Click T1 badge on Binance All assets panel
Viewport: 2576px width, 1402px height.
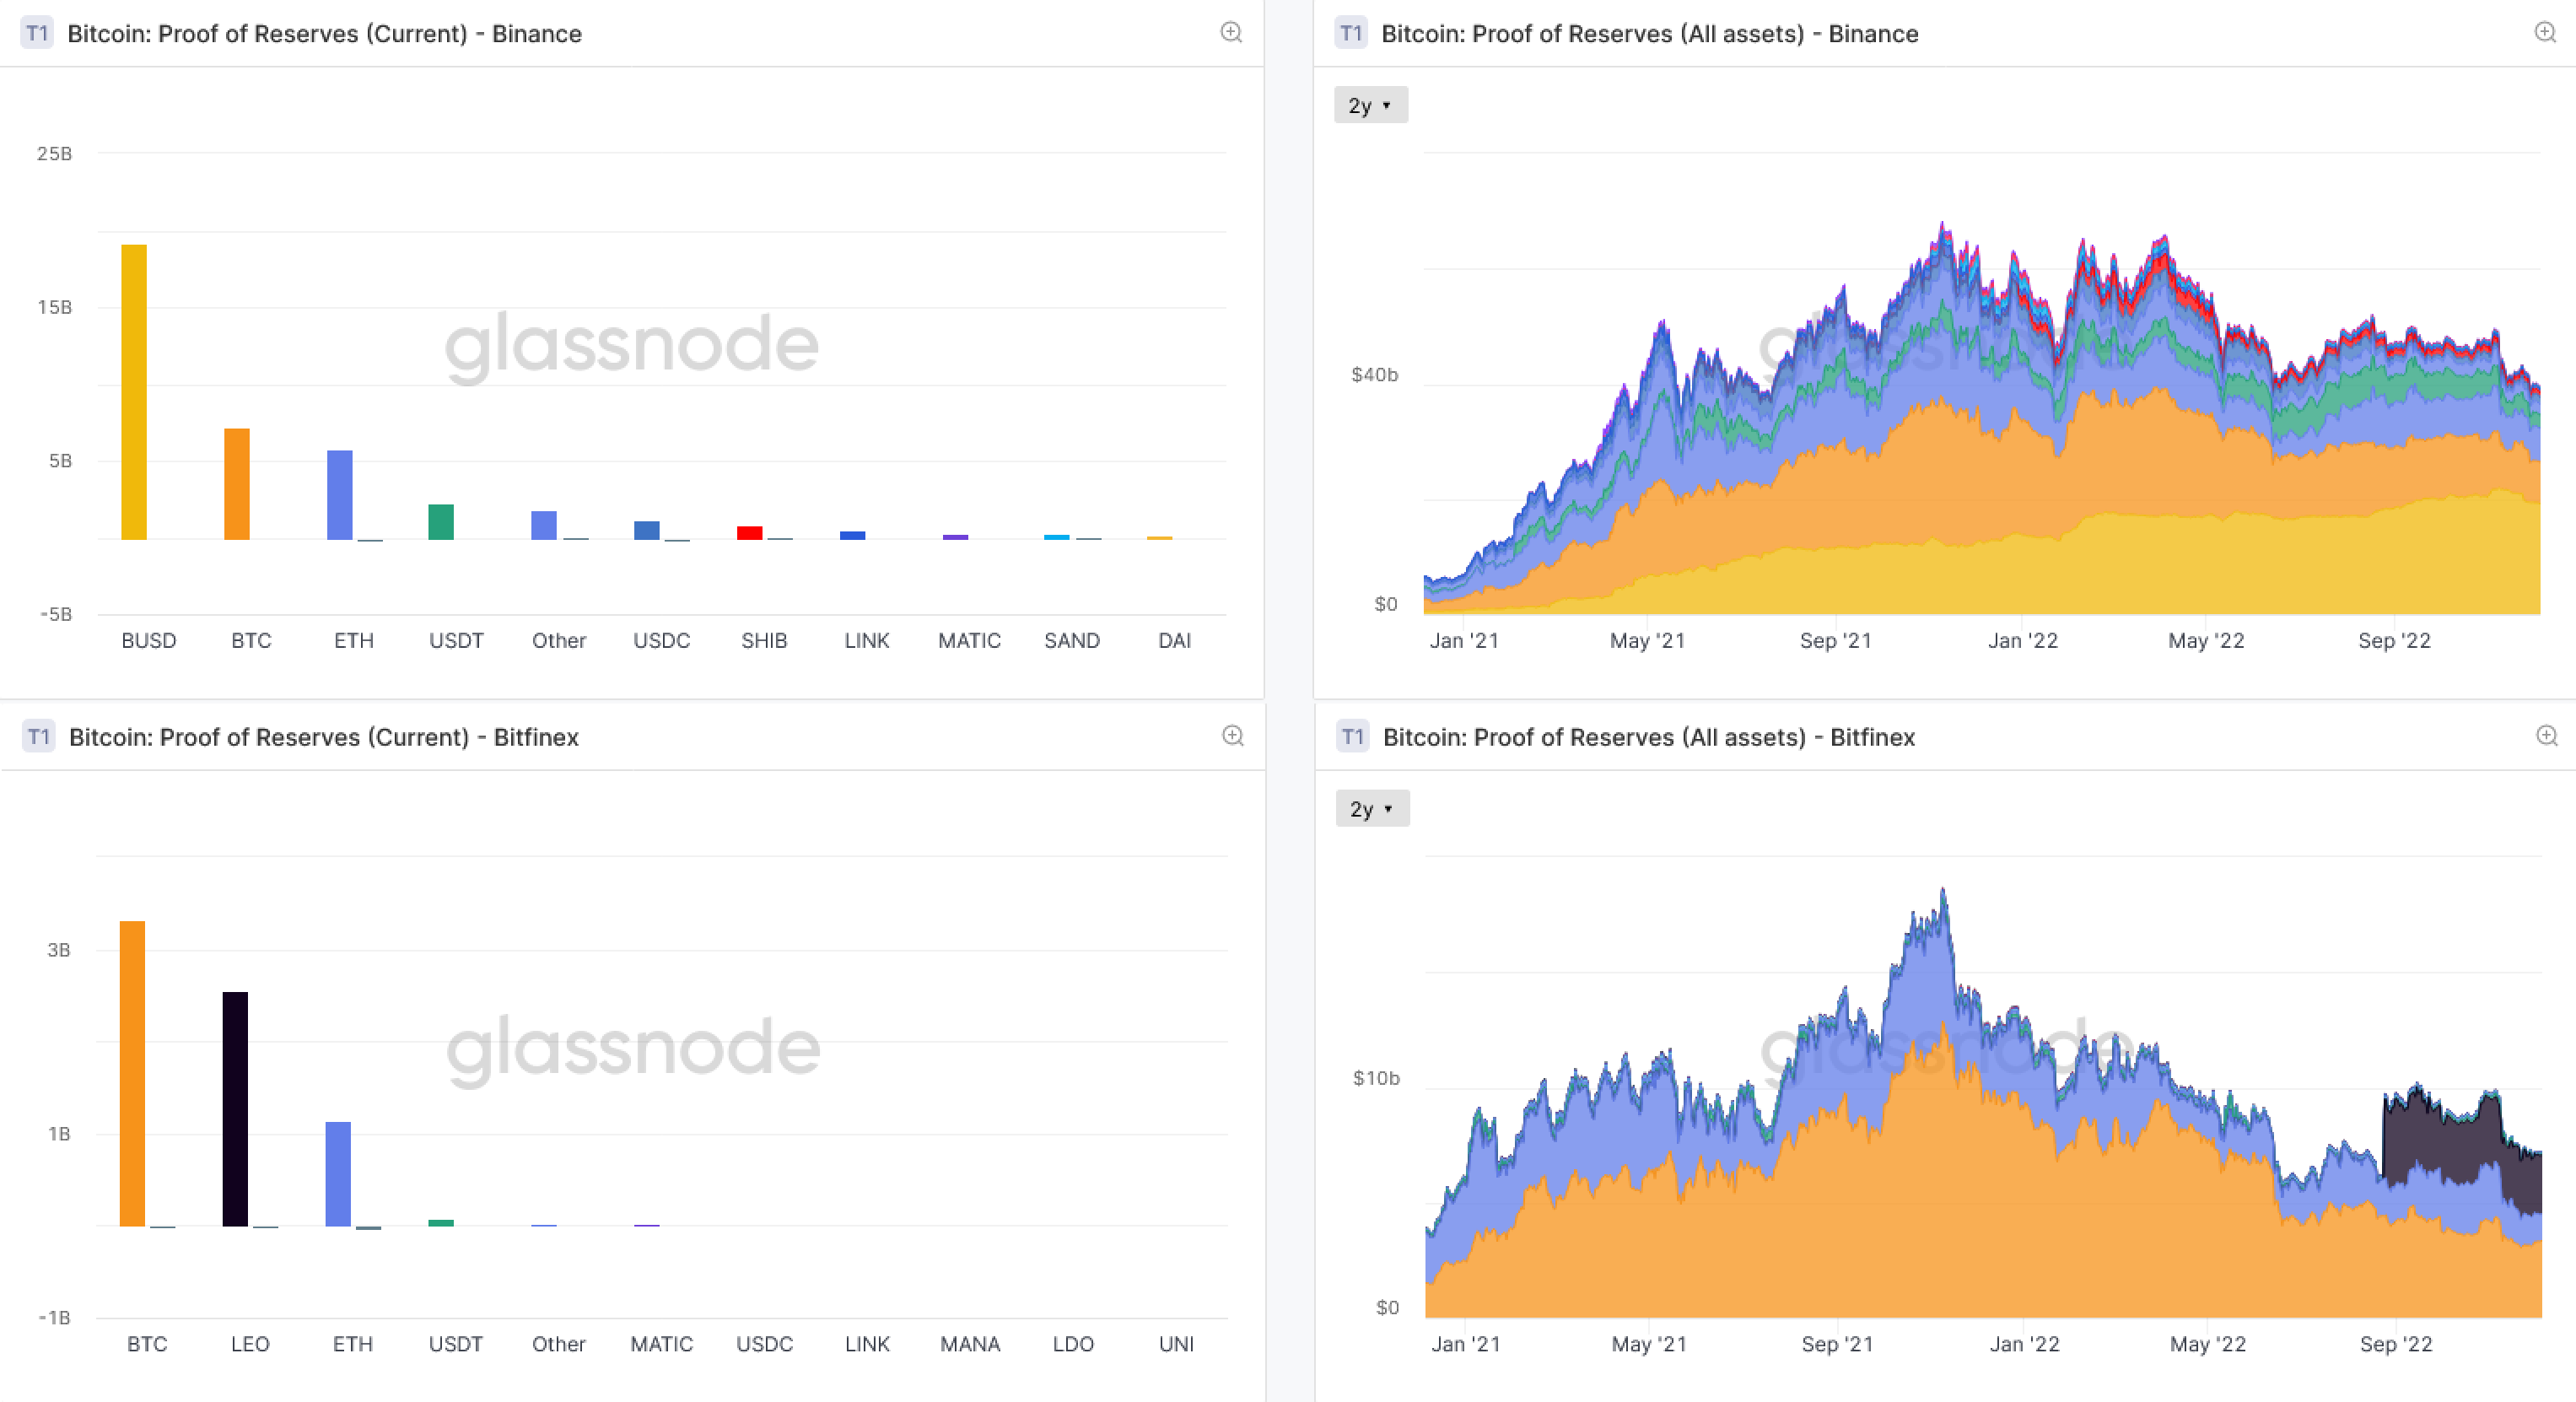point(1351,33)
